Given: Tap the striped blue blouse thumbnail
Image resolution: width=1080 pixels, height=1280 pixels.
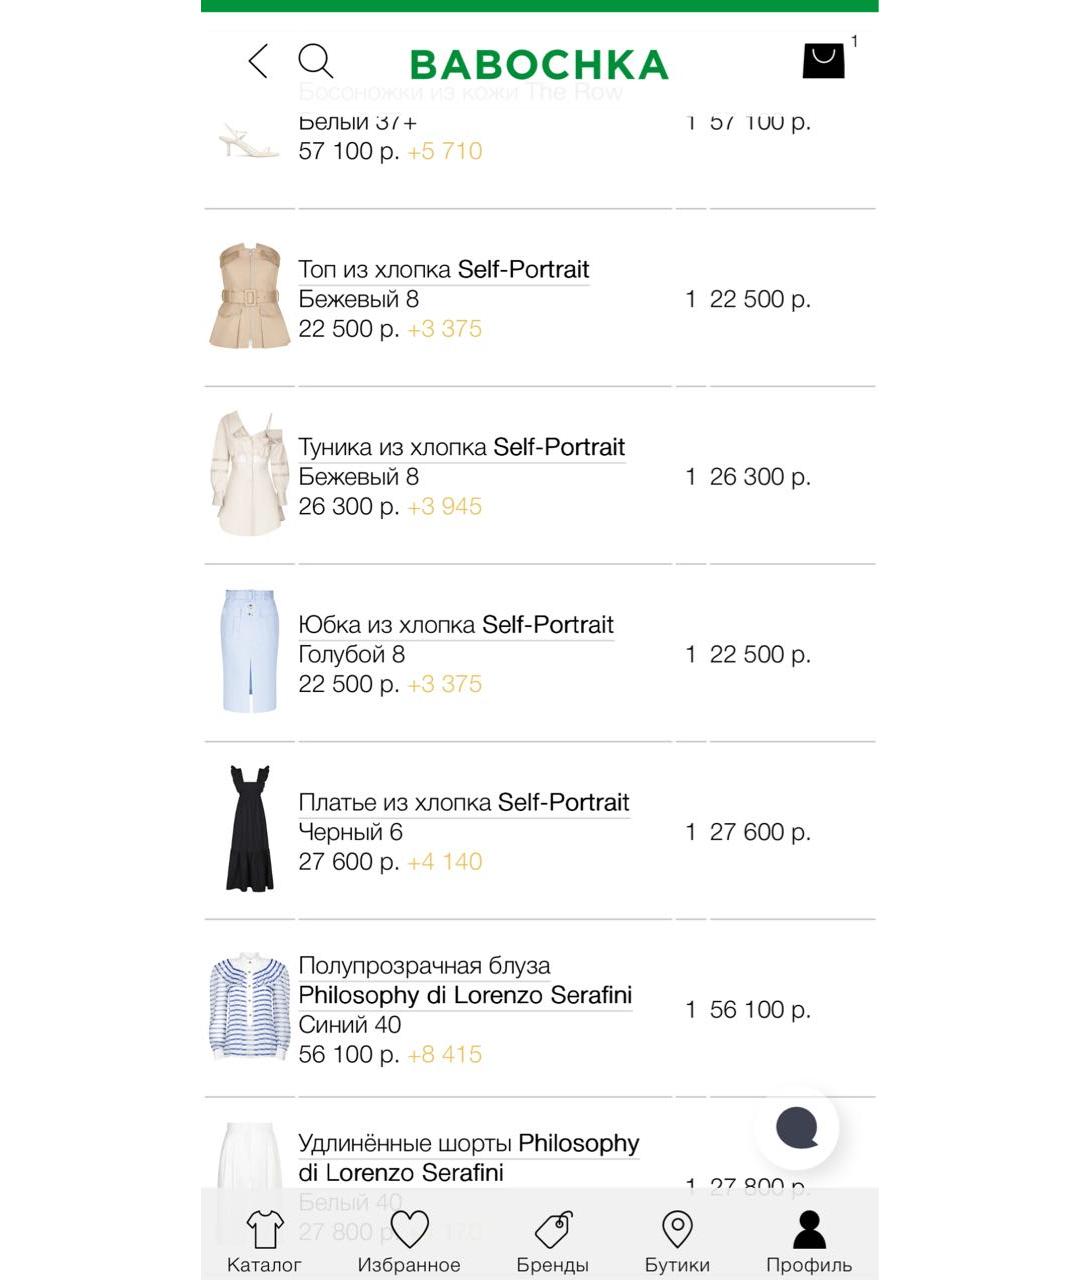Looking at the screenshot, I should coord(249,1006).
